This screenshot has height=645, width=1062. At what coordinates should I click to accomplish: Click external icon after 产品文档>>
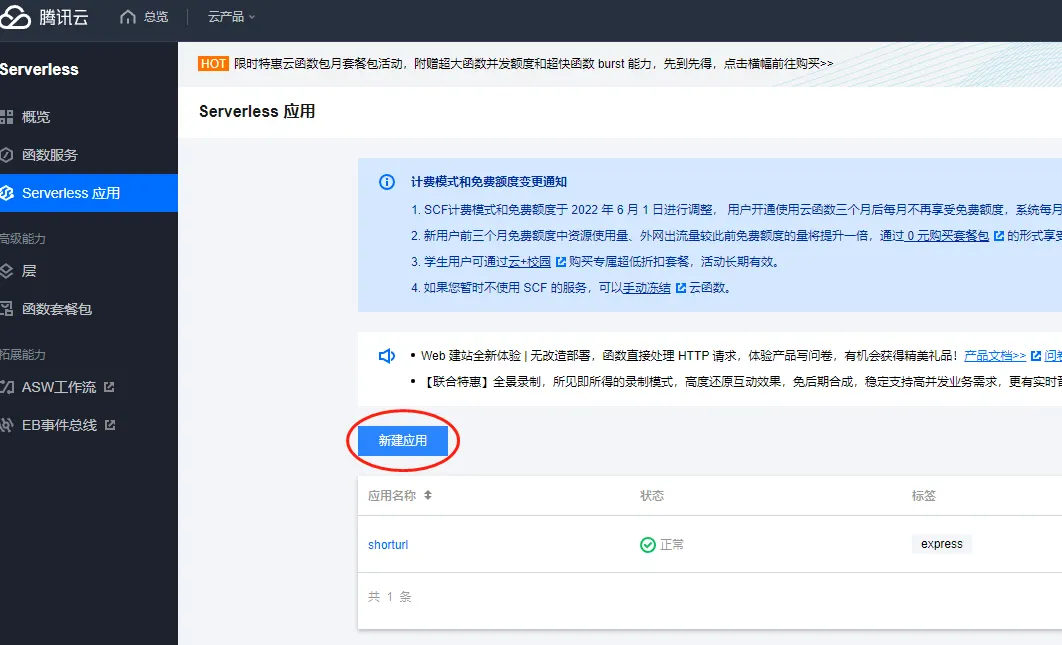(1036, 356)
